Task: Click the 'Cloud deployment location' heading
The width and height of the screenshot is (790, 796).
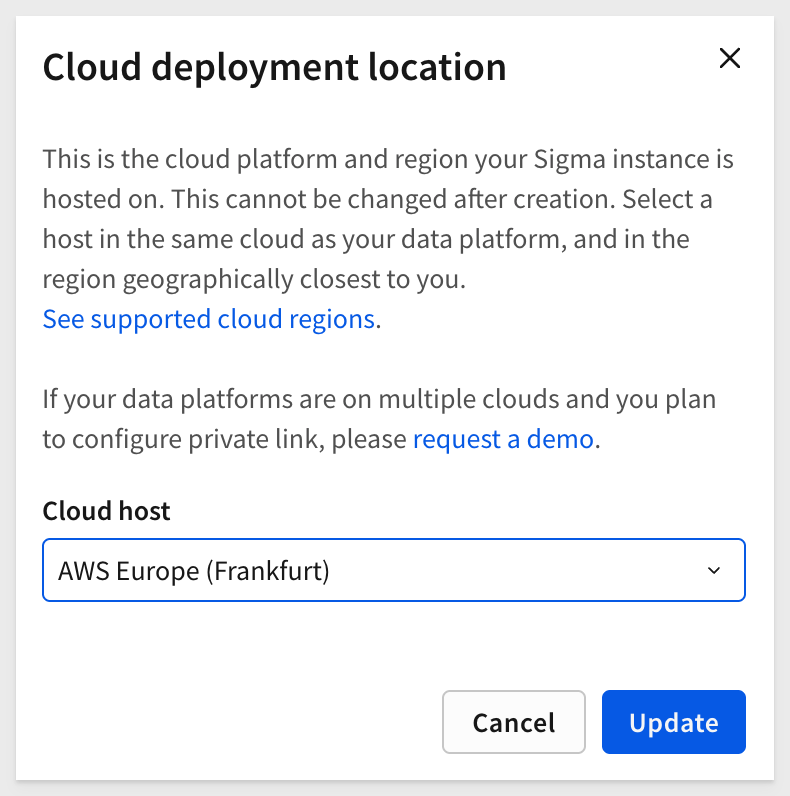Action: (275, 67)
